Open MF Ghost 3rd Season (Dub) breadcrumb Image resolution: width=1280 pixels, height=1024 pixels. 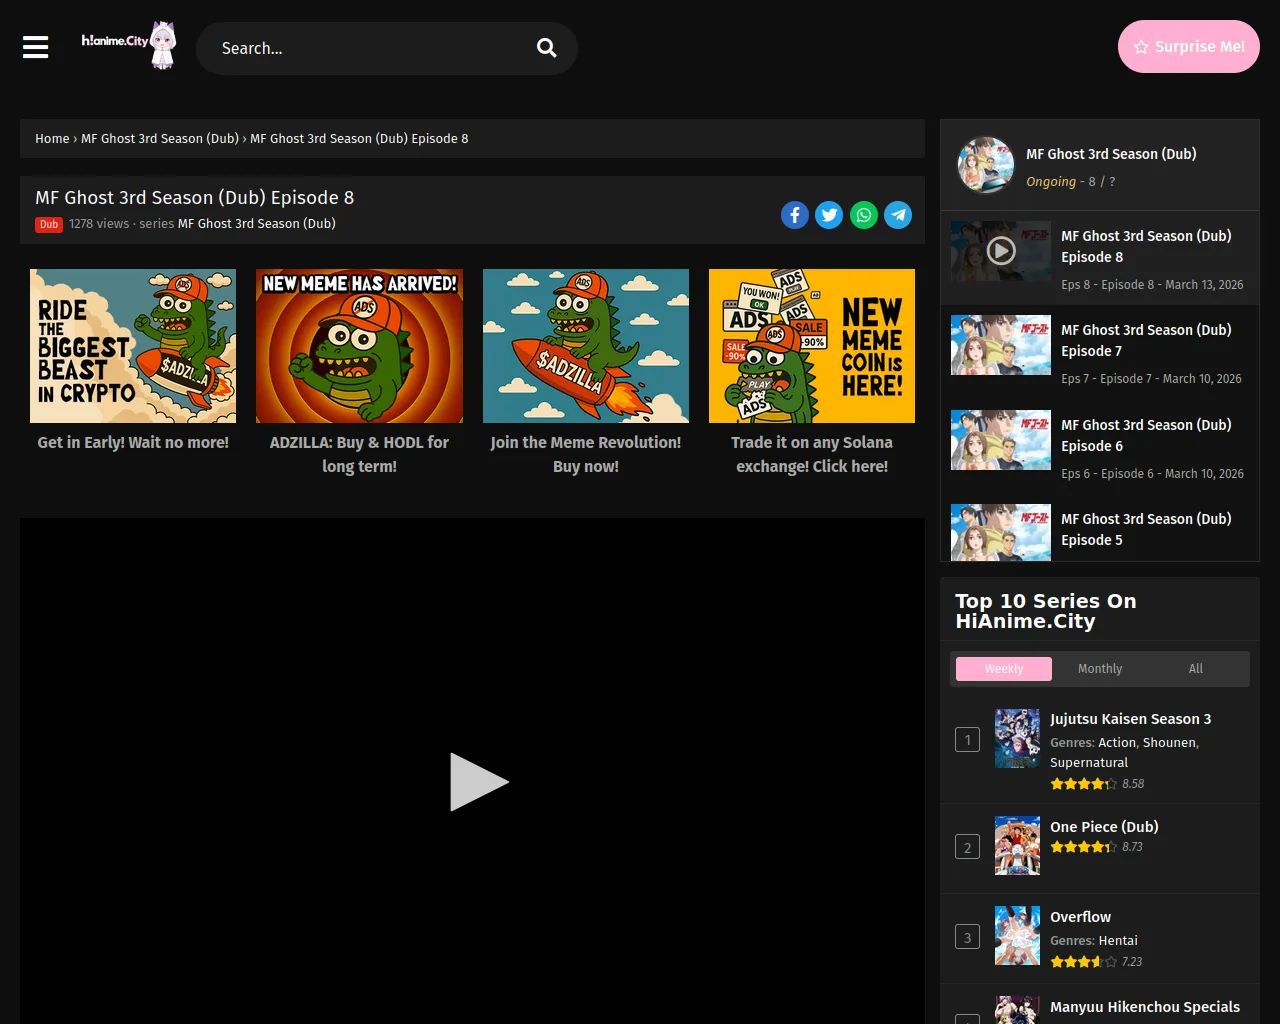coord(160,139)
